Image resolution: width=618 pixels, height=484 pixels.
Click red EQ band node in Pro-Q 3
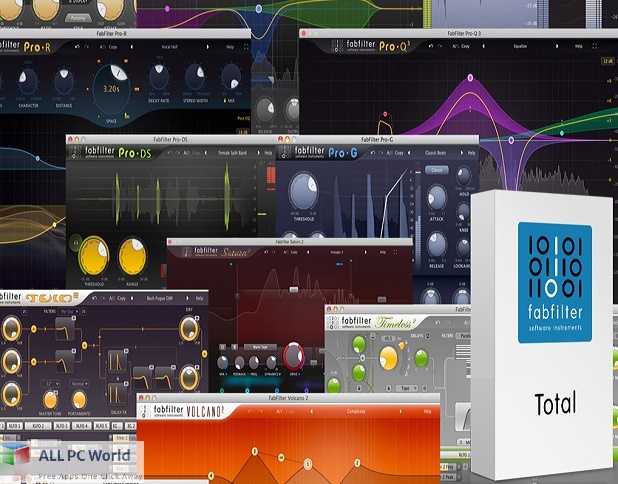tap(385, 114)
